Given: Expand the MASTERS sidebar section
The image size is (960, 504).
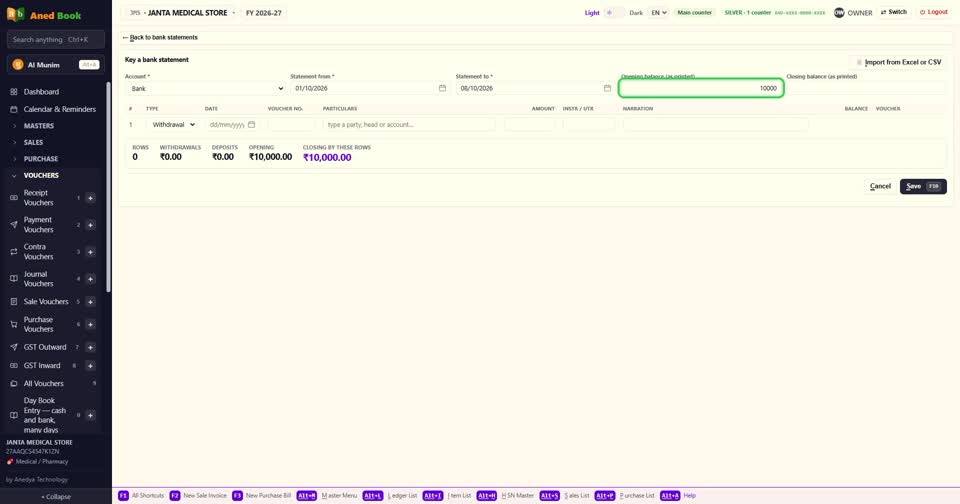Looking at the screenshot, I should point(39,126).
